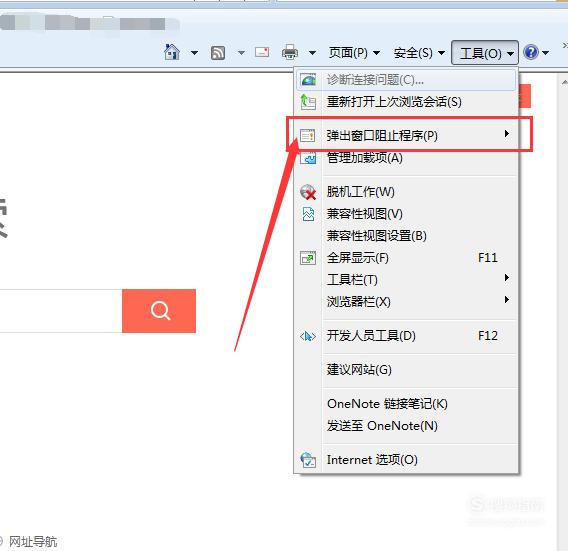Open the 页面(P) menu

click(x=354, y=53)
